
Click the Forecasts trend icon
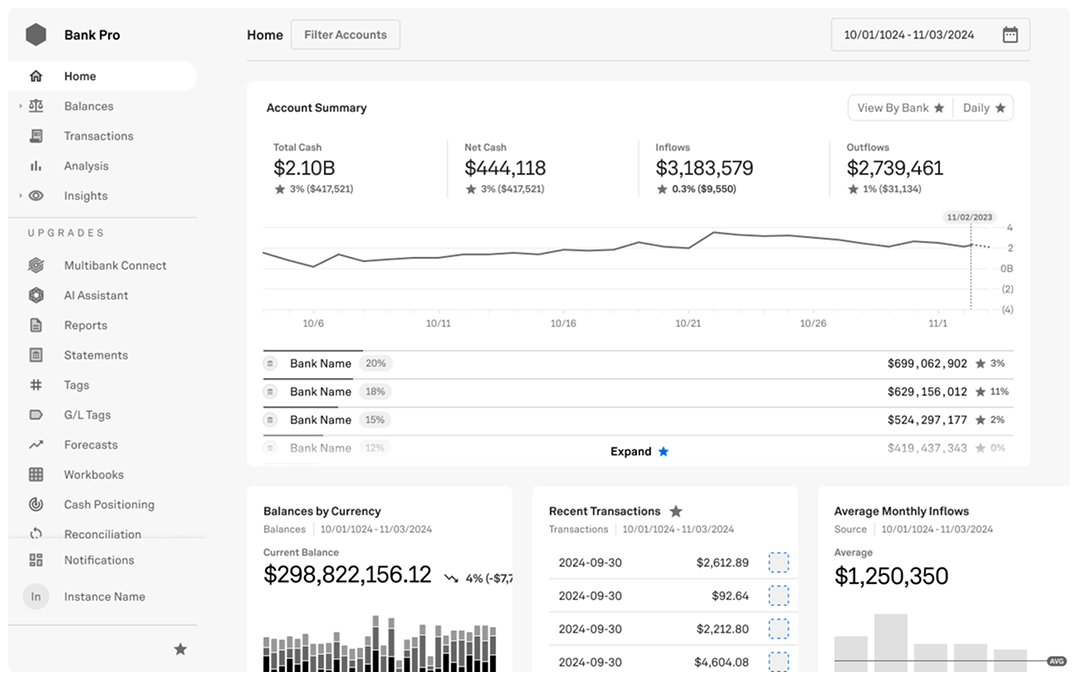point(36,445)
